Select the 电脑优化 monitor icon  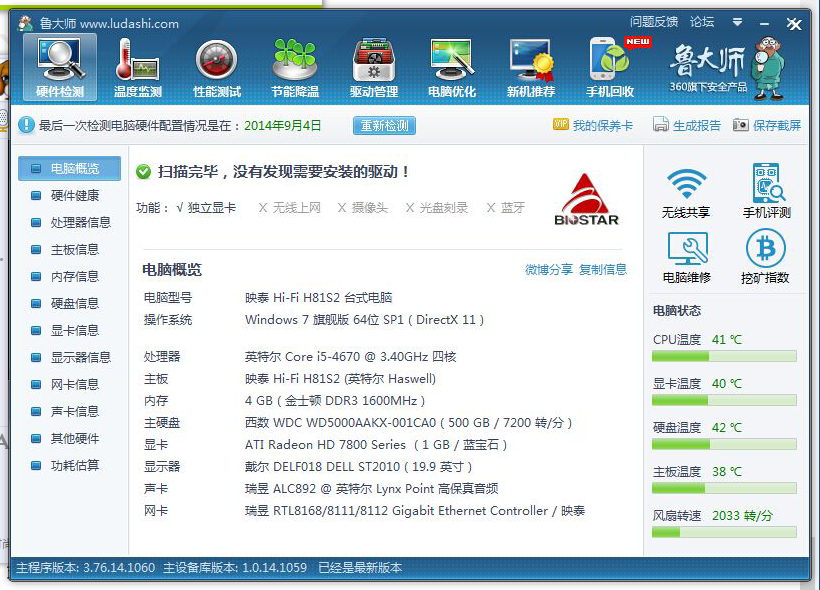pyautogui.click(x=452, y=60)
